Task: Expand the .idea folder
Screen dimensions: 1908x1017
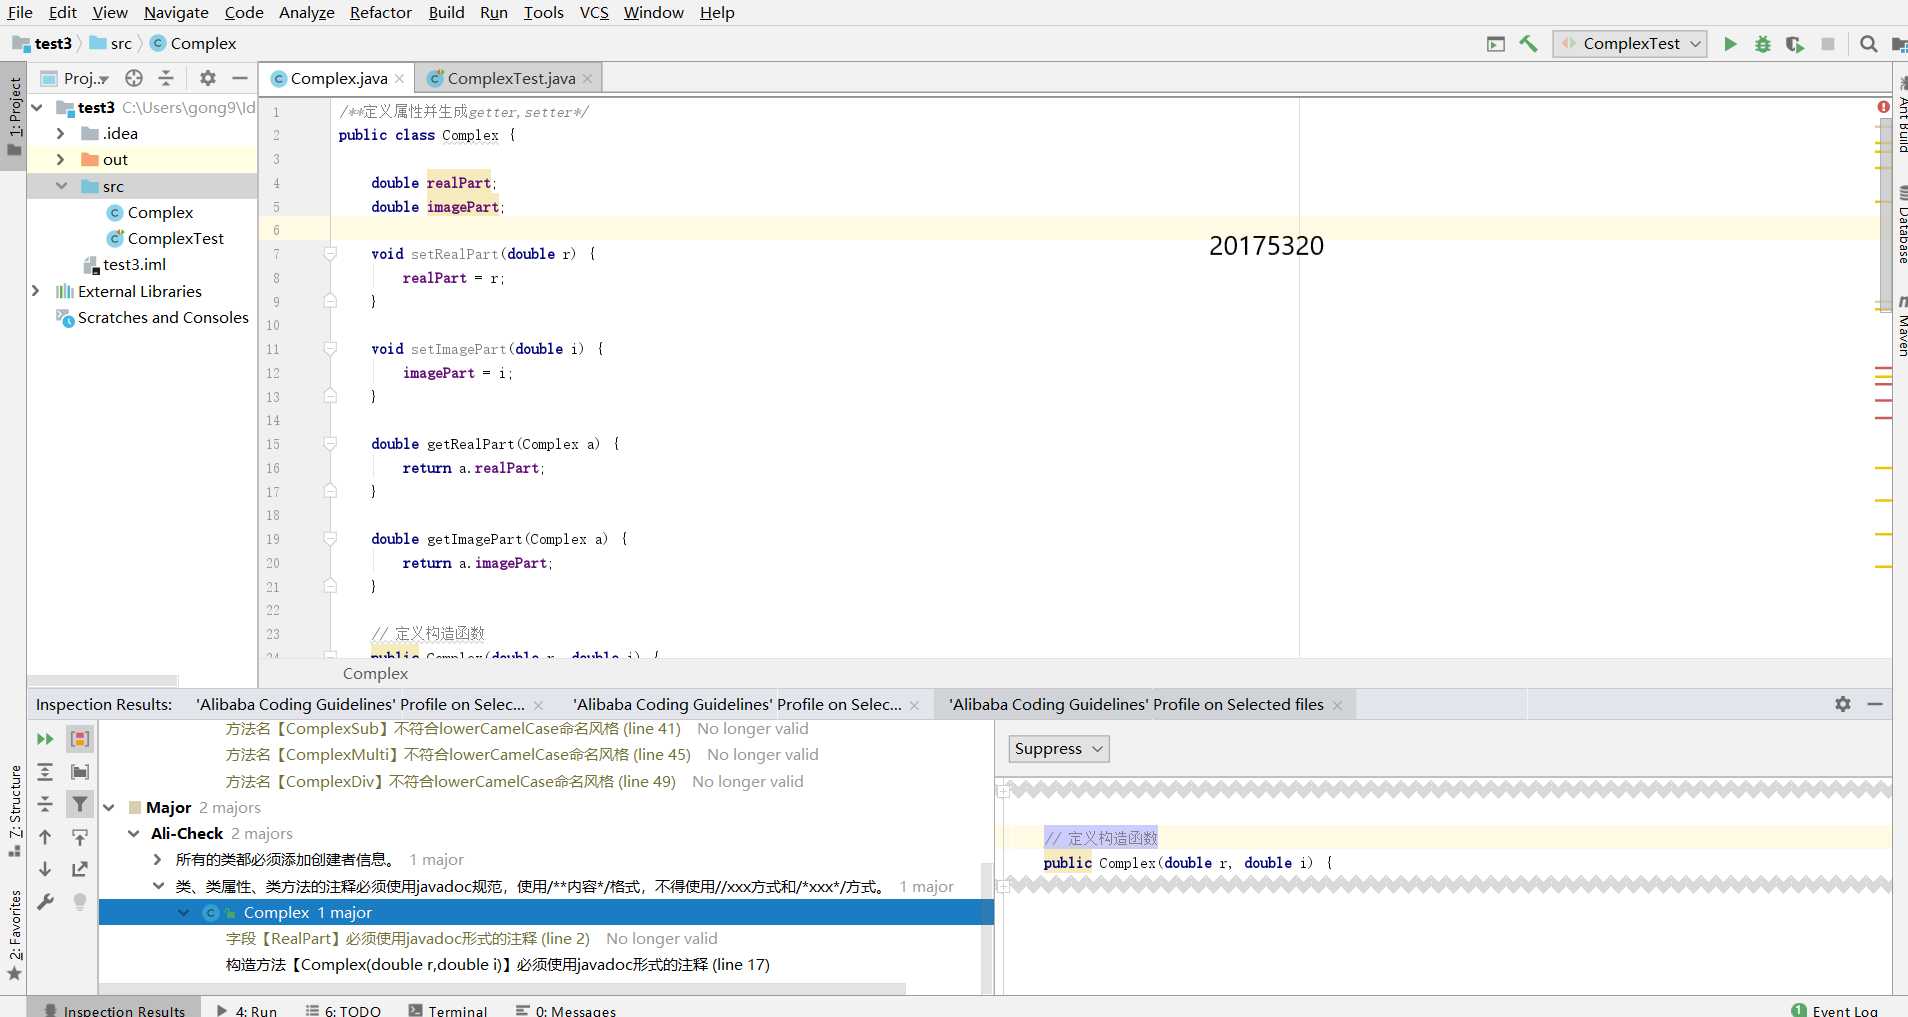Action: 60,133
